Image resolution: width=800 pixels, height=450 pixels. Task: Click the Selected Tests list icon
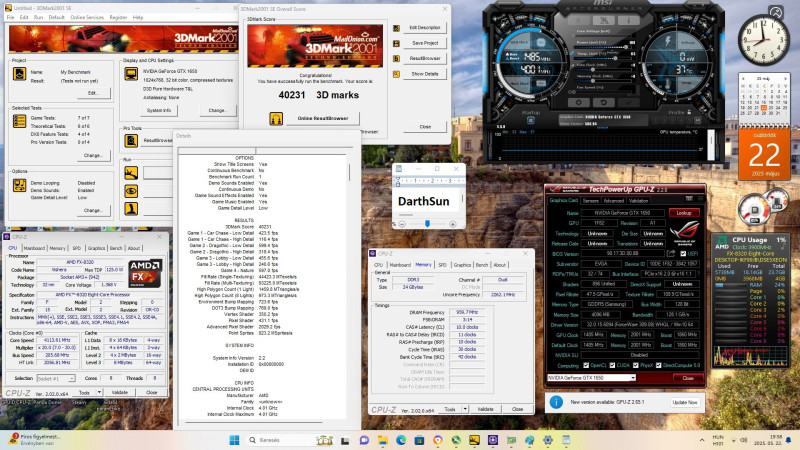pos(19,121)
